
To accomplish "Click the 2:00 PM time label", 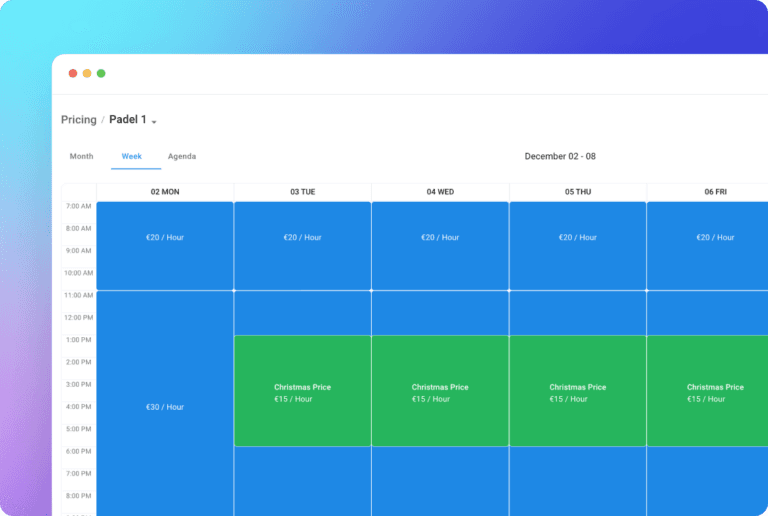I will pos(78,362).
